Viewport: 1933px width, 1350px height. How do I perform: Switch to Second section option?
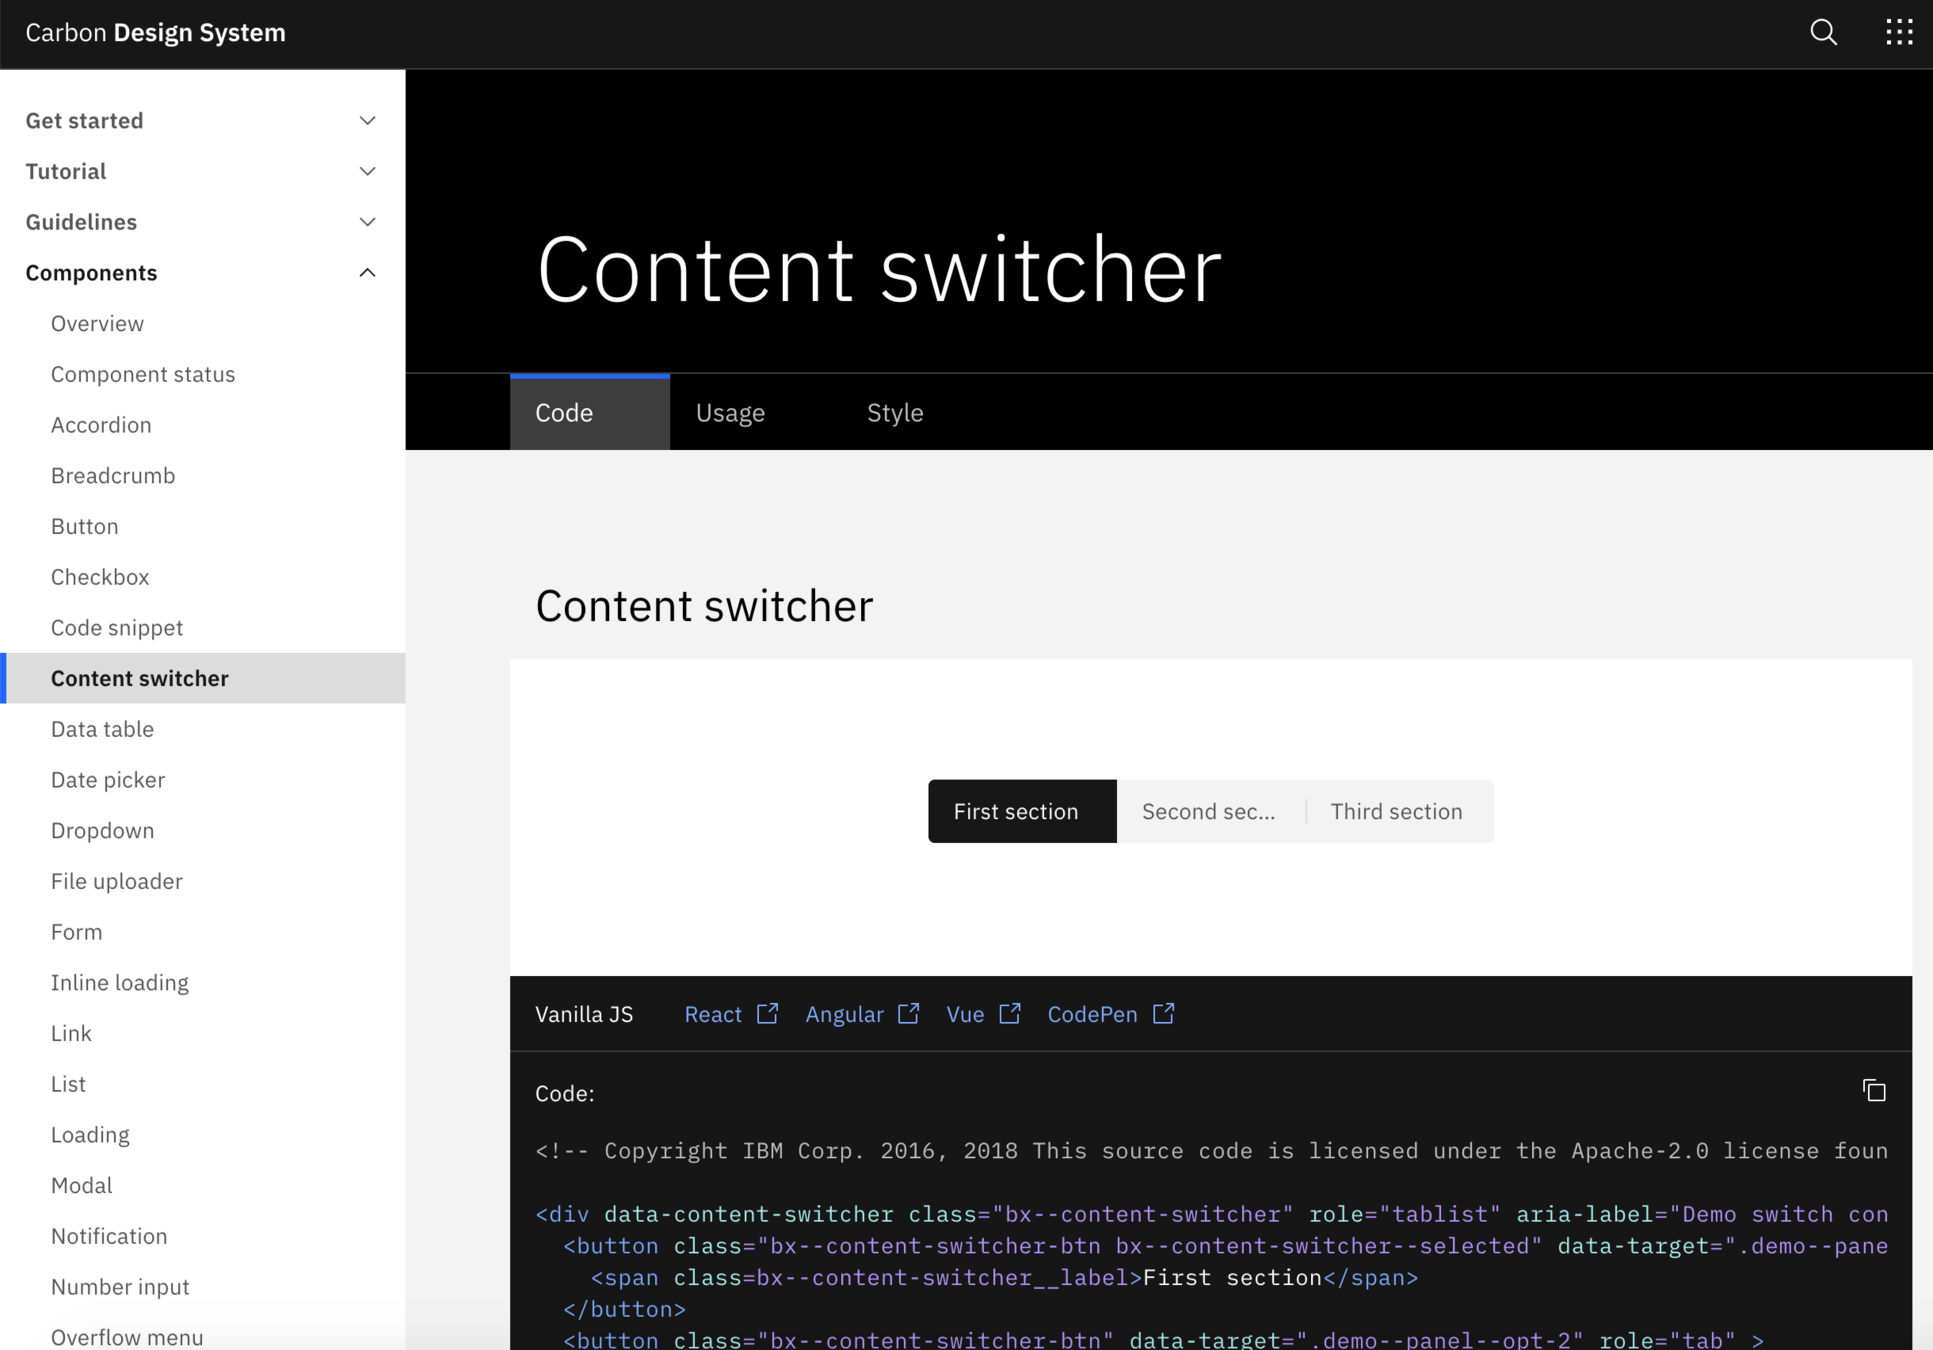1209,811
